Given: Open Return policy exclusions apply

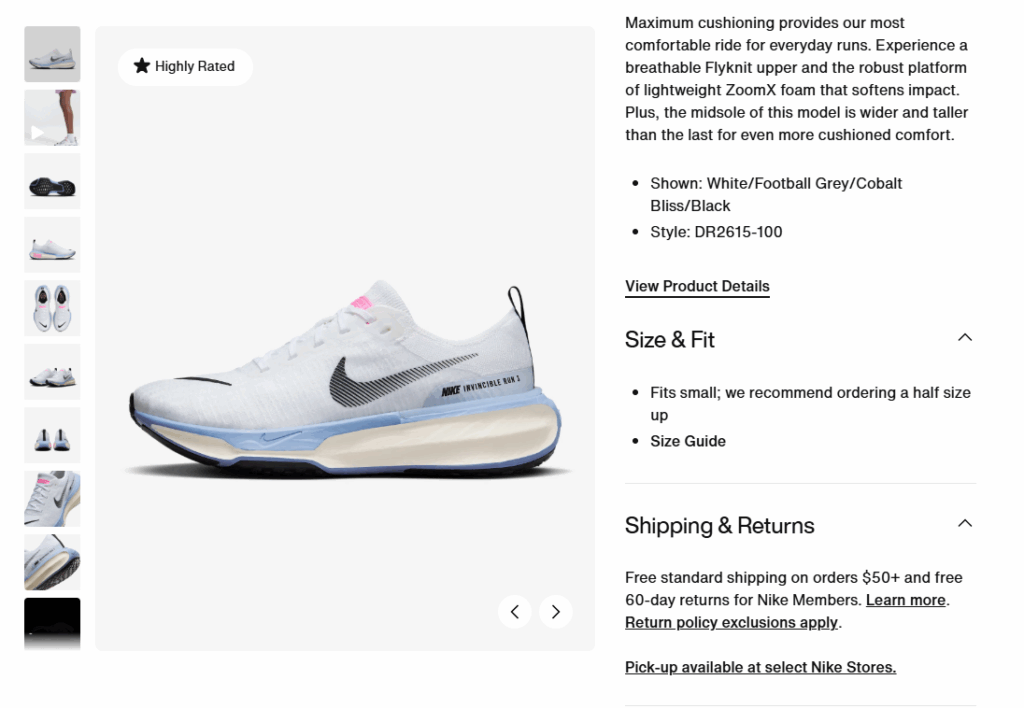Looking at the screenshot, I should [x=729, y=622].
